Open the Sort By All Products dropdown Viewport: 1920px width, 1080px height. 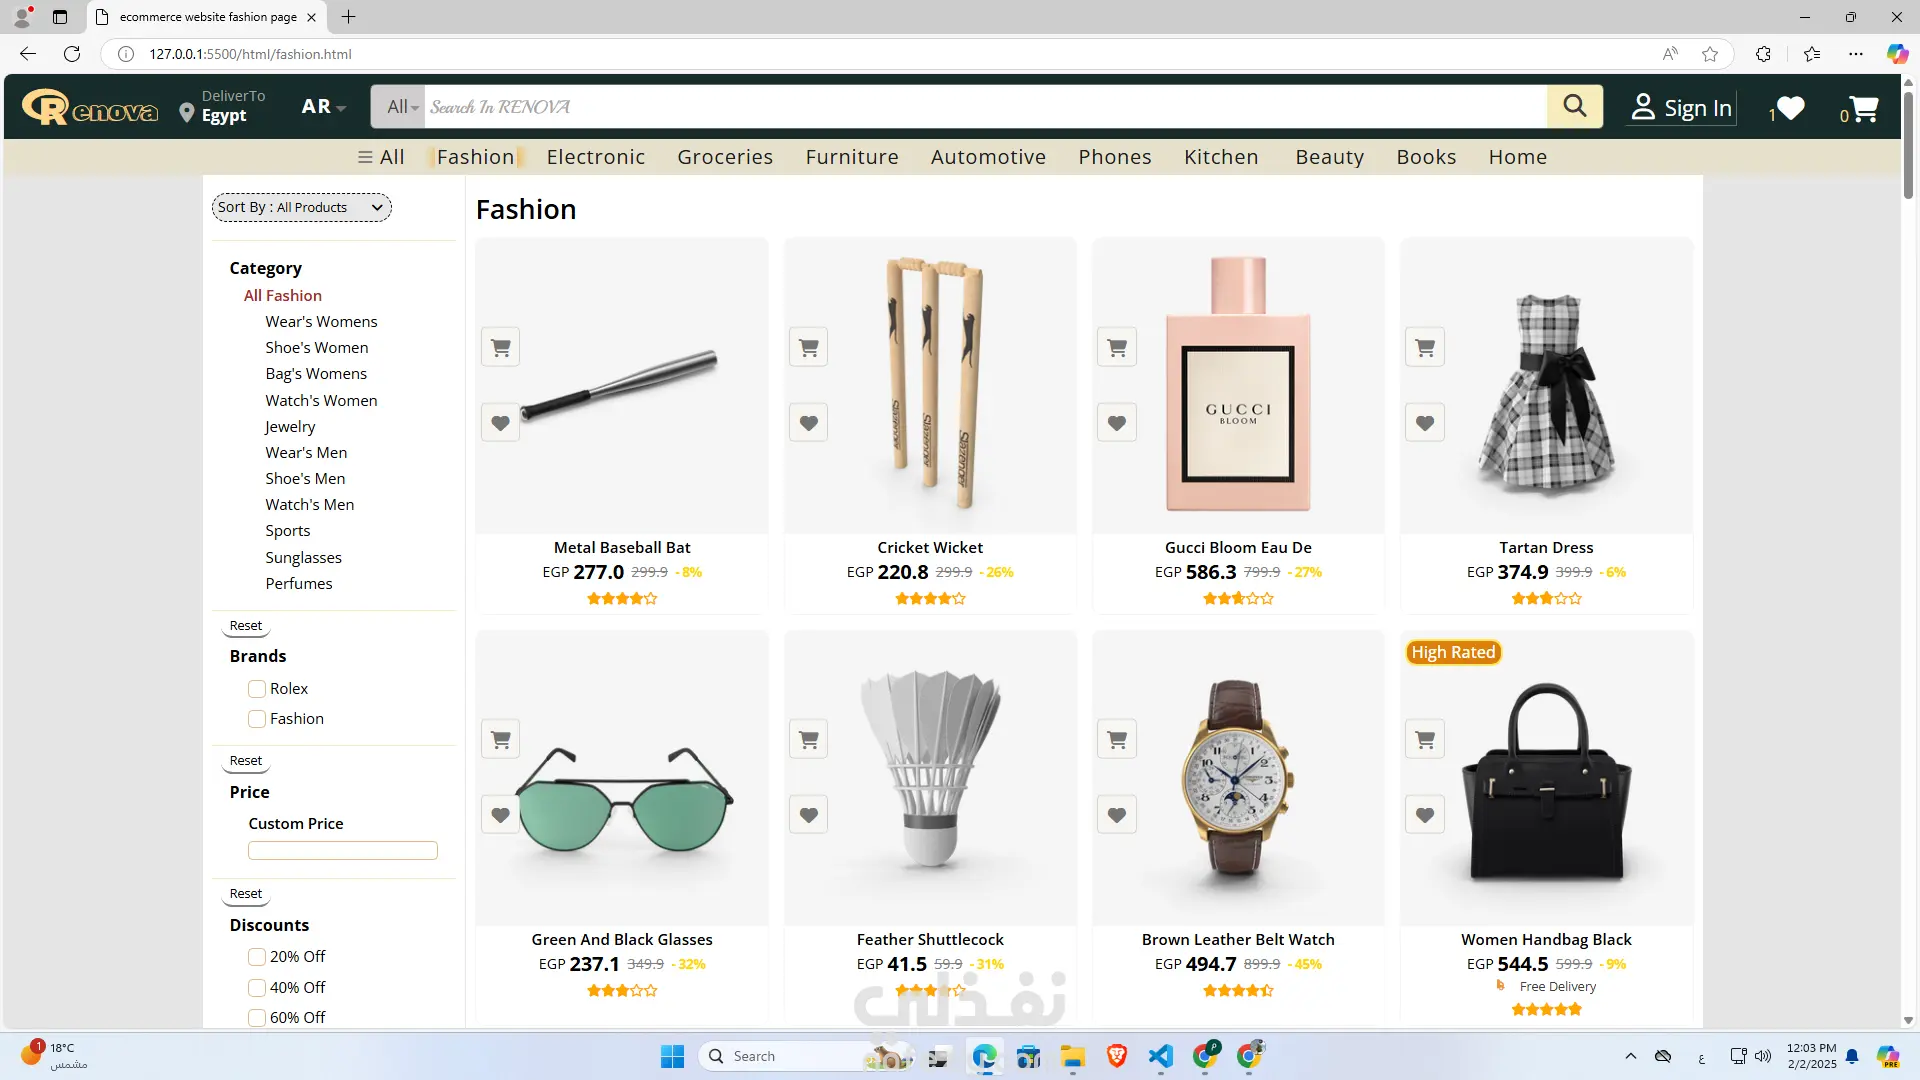[301, 207]
